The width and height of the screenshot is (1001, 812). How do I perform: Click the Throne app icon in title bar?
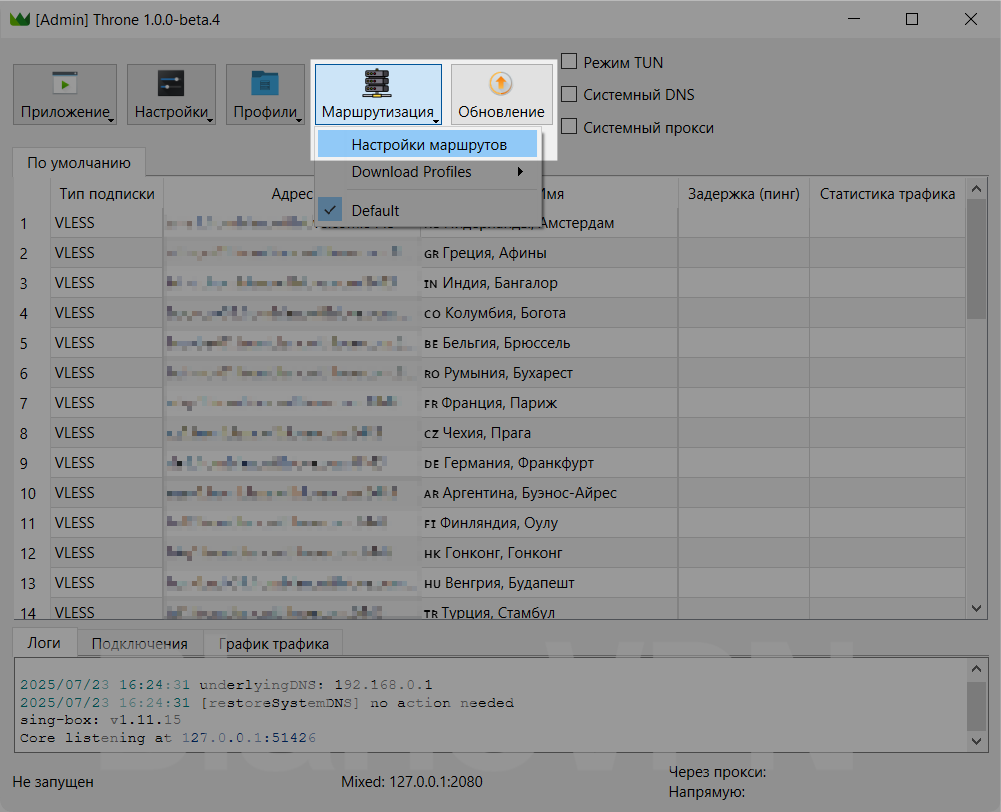(x=18, y=19)
